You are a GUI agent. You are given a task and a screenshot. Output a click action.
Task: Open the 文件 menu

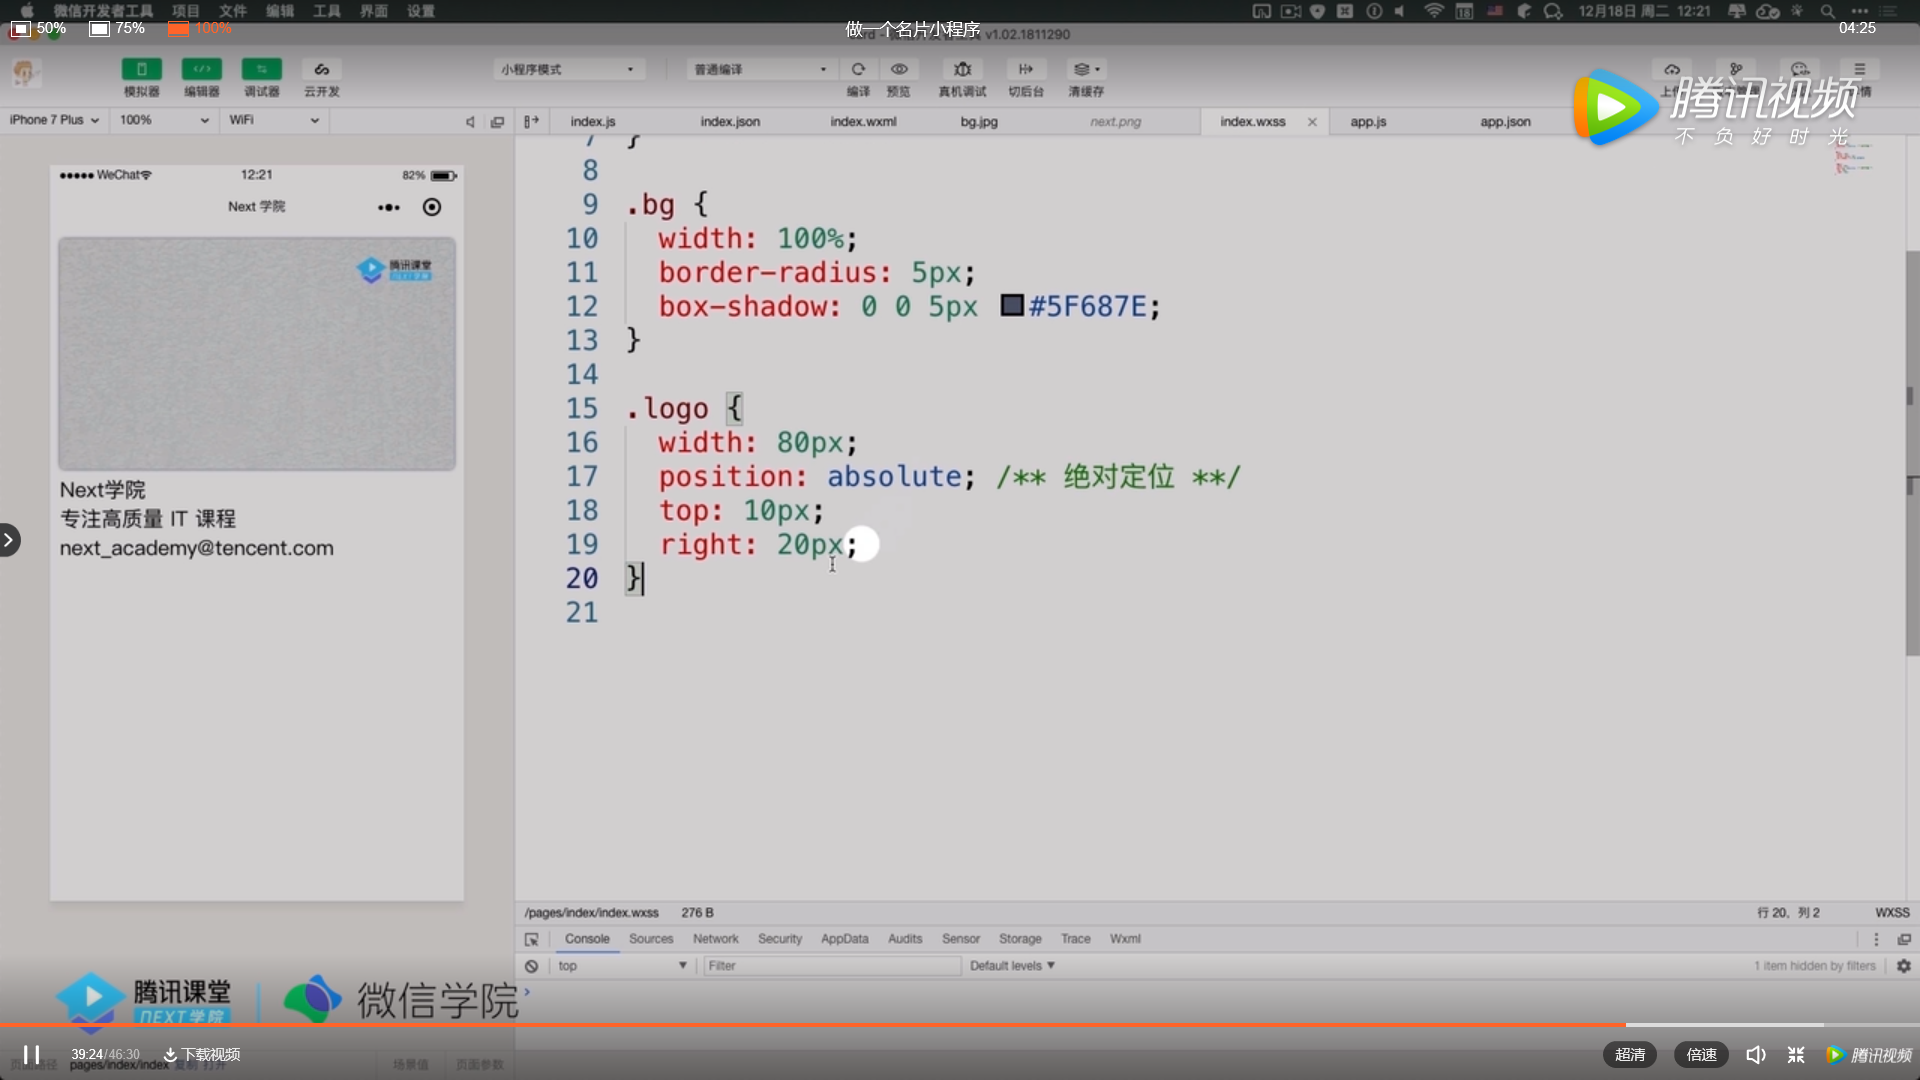point(232,11)
